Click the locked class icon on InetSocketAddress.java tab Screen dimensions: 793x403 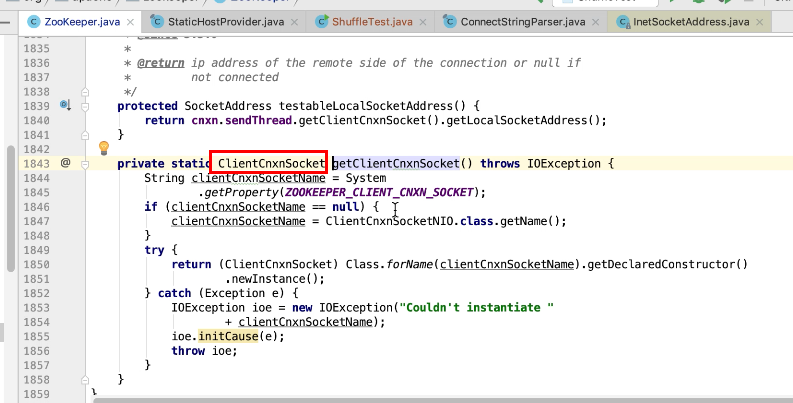coord(624,22)
